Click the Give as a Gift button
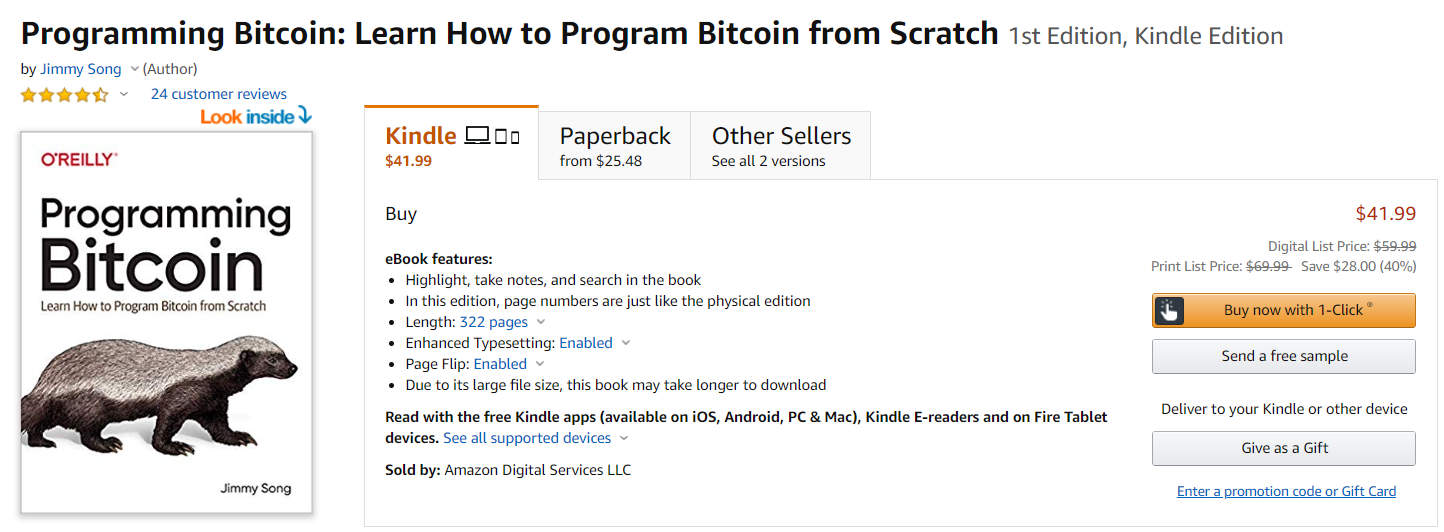This screenshot has height=532, width=1444. pyautogui.click(x=1283, y=448)
